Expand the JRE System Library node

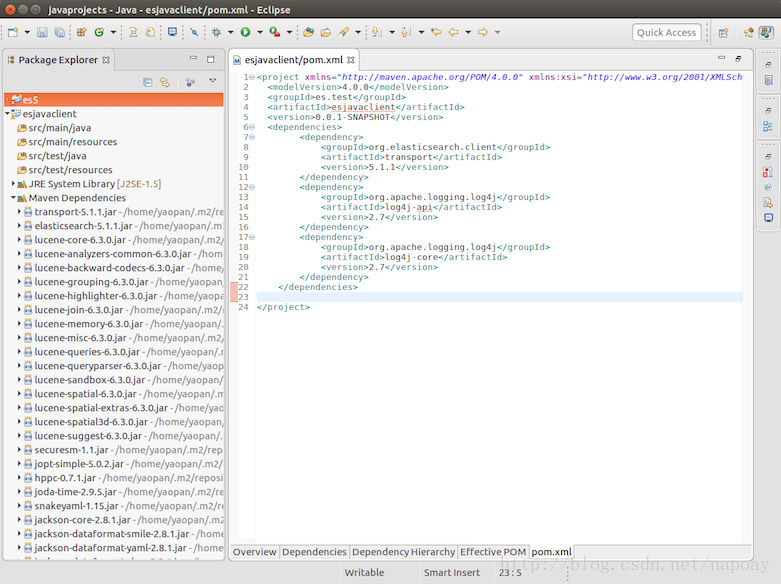pyautogui.click(x=13, y=184)
